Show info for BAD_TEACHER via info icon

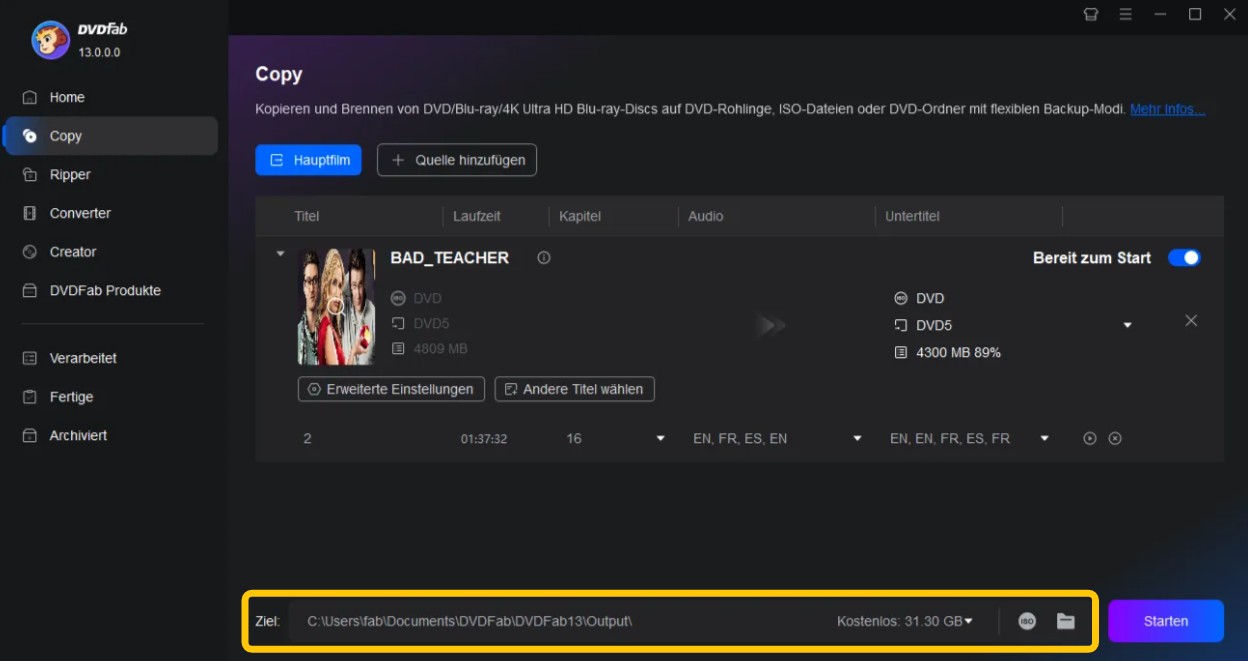[x=544, y=258]
